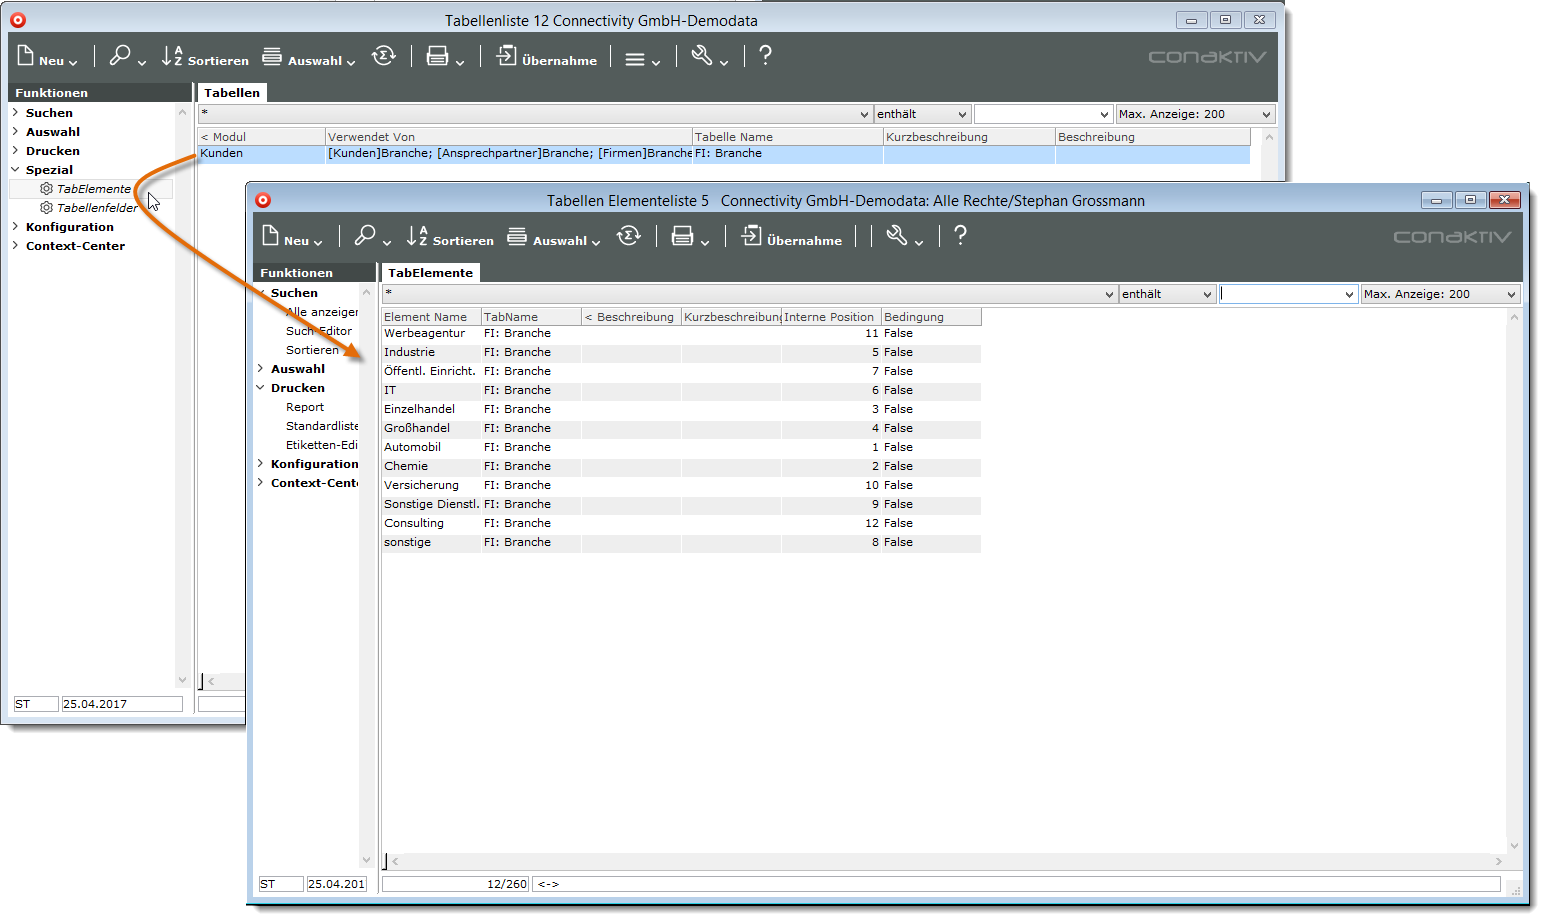
Task: Open the Neu dropdown in Tabellen Elementeliste toolbar
Action: (x=293, y=238)
